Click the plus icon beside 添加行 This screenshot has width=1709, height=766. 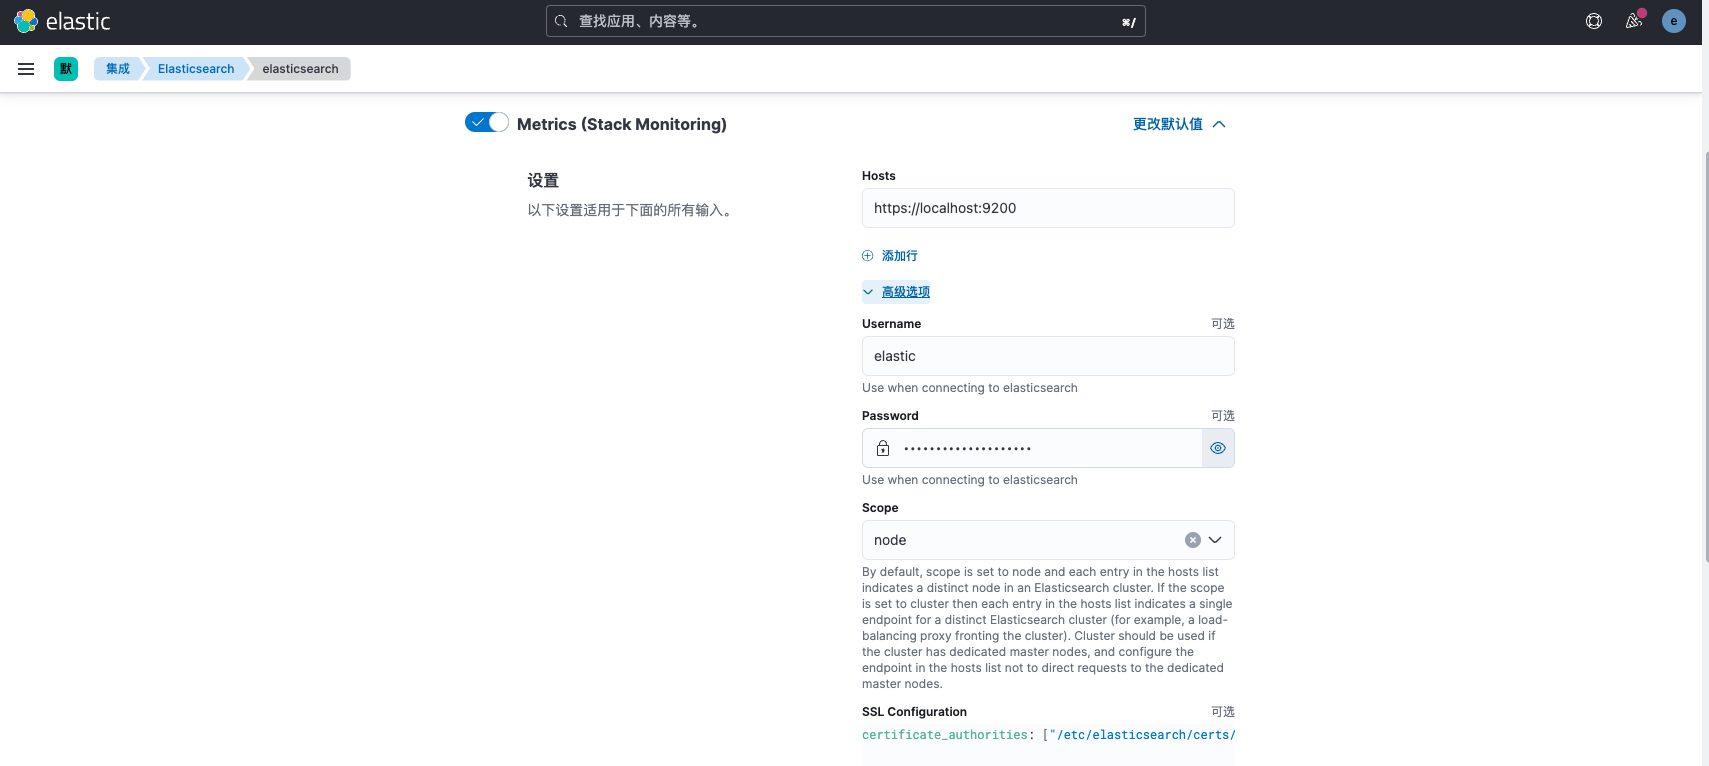(x=868, y=256)
